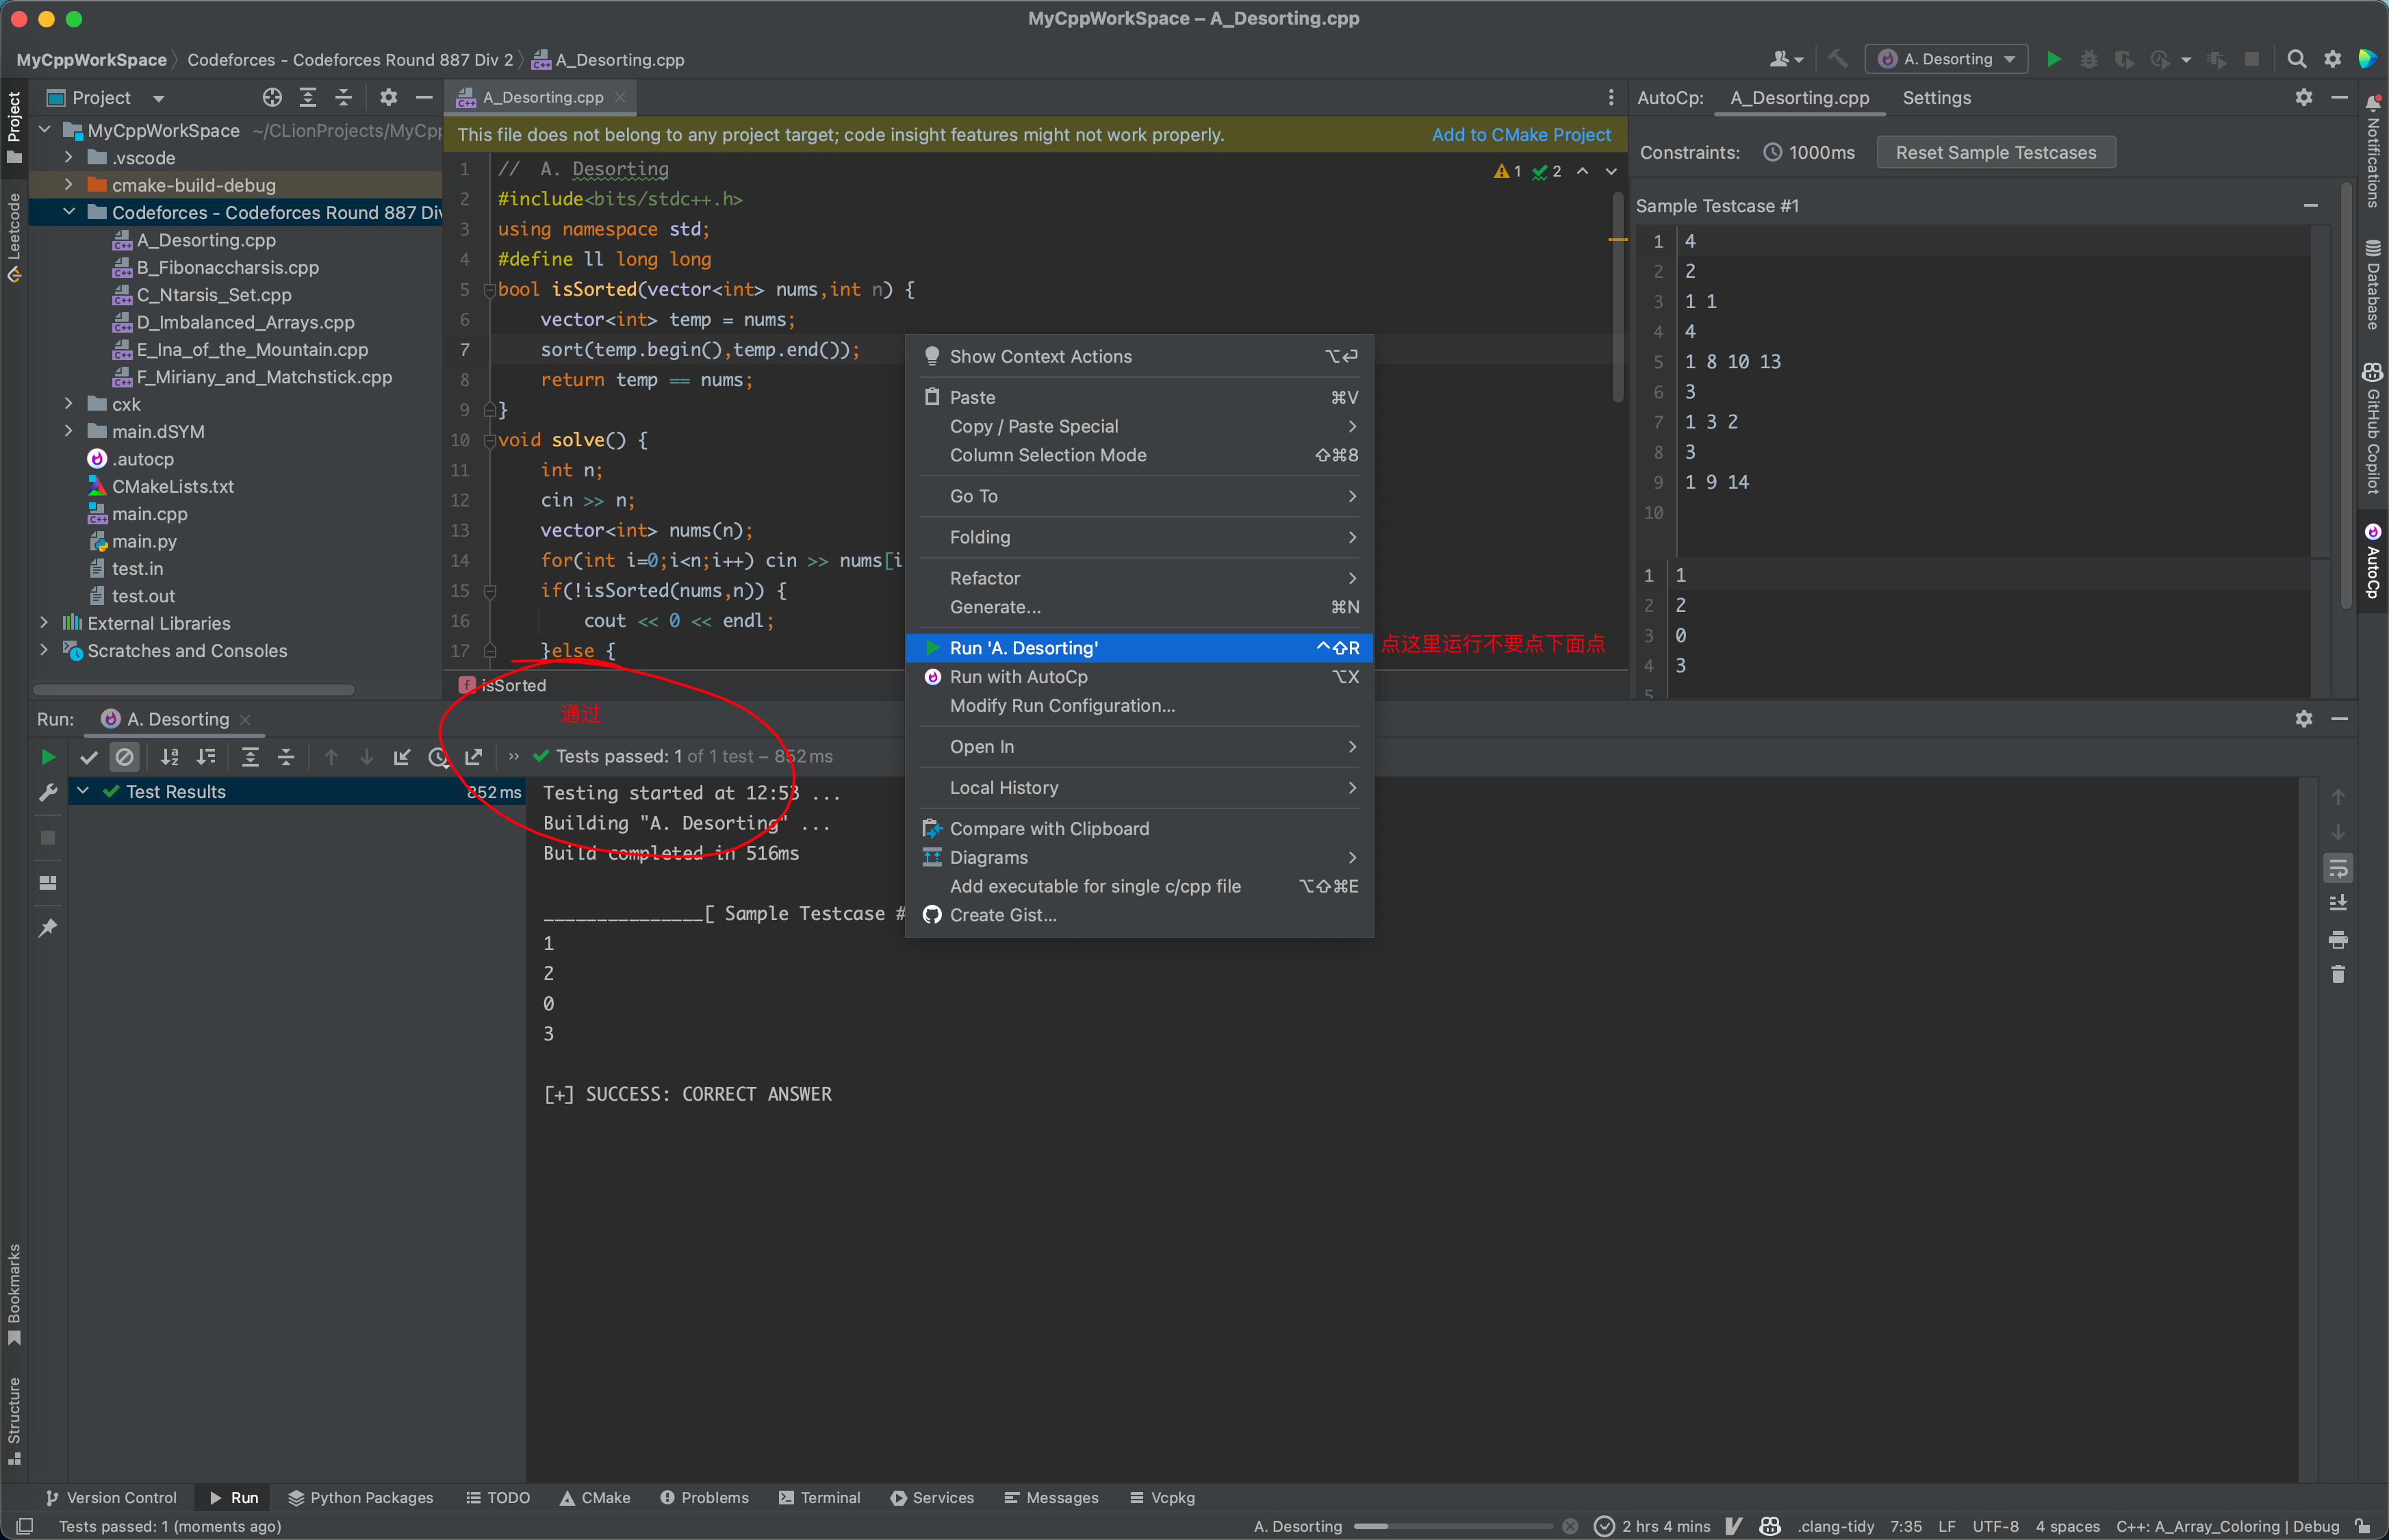This screenshot has height=1540, width=2389.
Task: Open GitHub Copilot status icon in status bar
Action: pyautogui.click(x=1770, y=1526)
